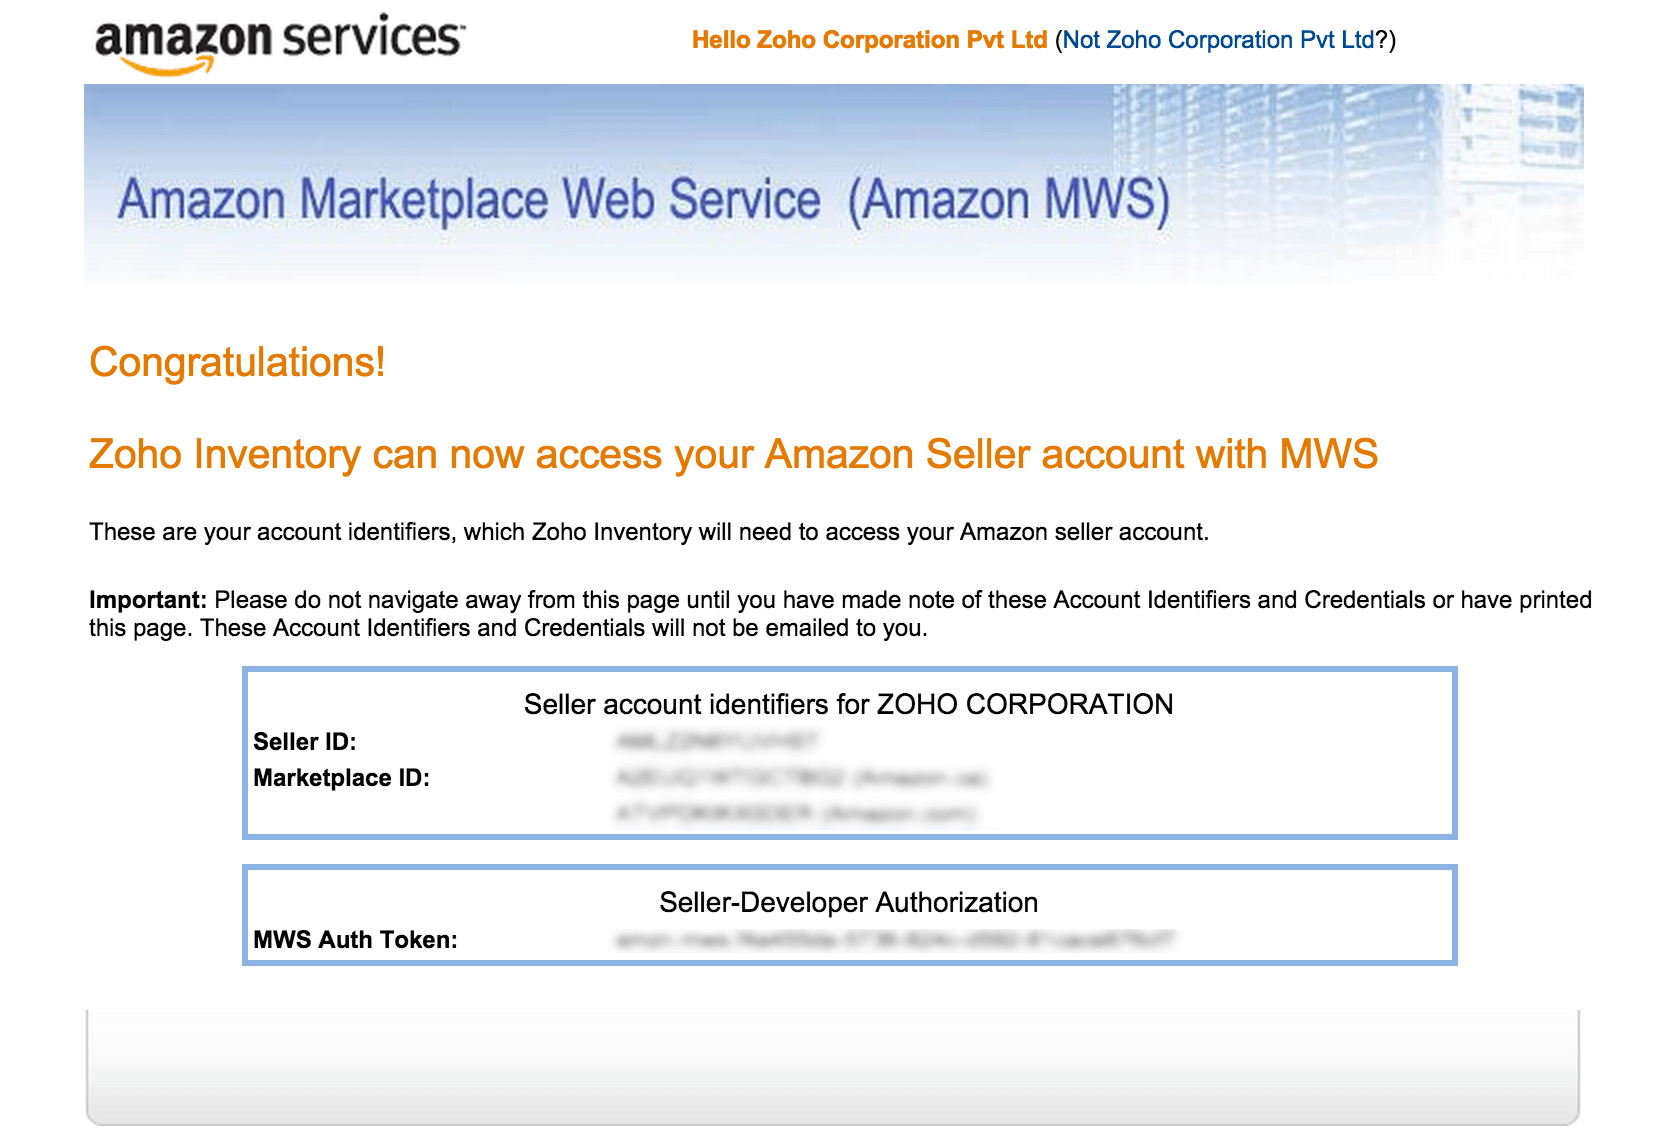1674x1146 pixels.
Task: Click the 'Congratulations!' heading
Action: (237, 362)
